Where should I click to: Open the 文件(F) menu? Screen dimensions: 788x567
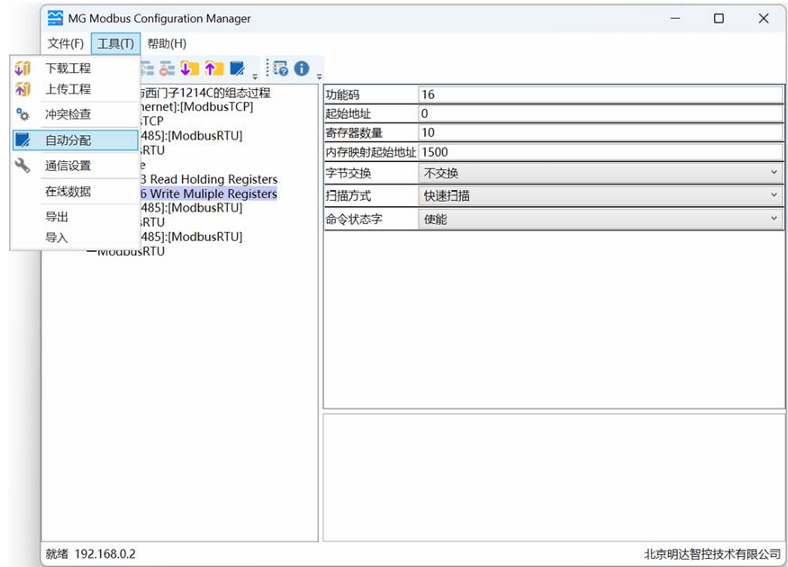click(x=66, y=44)
